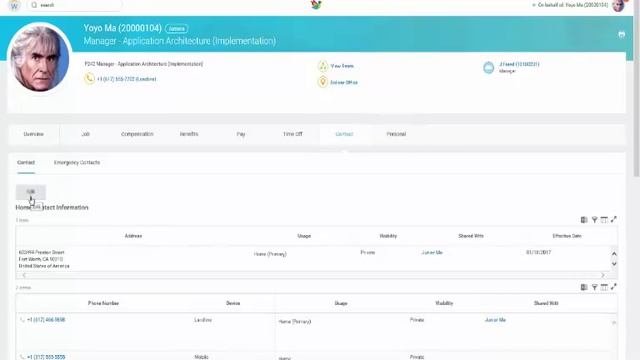
Task: Open the office location link
Action: [344, 82]
